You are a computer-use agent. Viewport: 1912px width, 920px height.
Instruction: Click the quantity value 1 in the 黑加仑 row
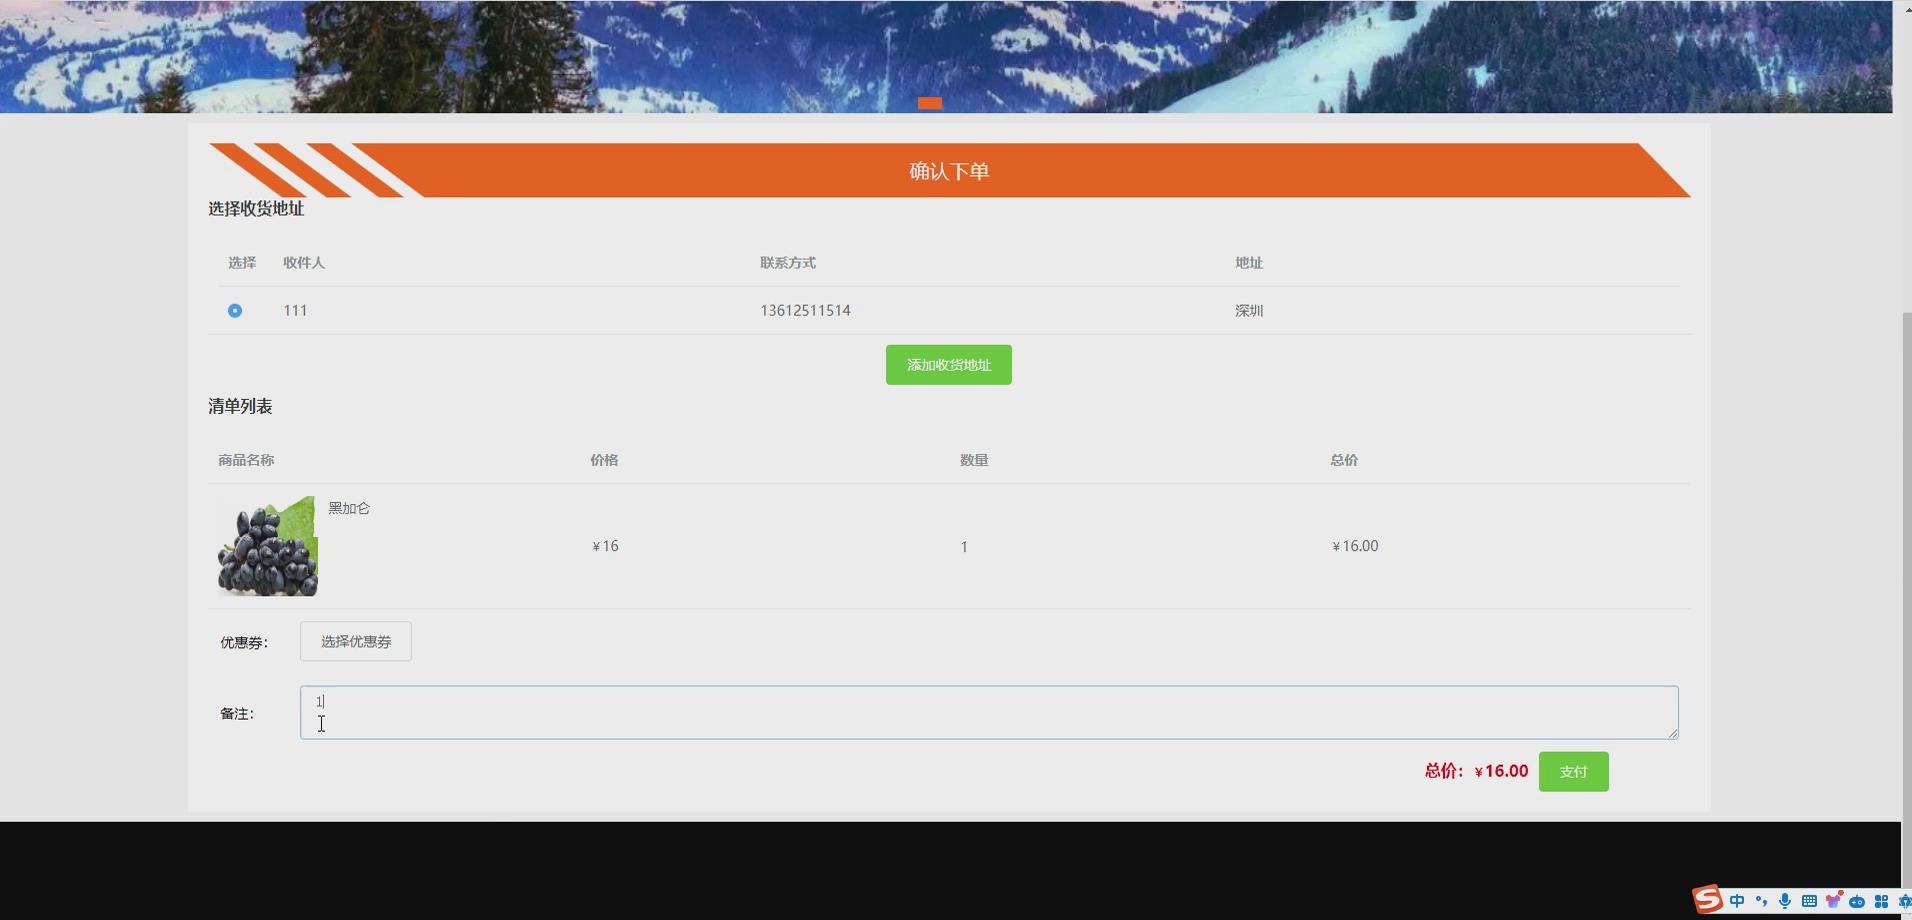click(x=964, y=547)
